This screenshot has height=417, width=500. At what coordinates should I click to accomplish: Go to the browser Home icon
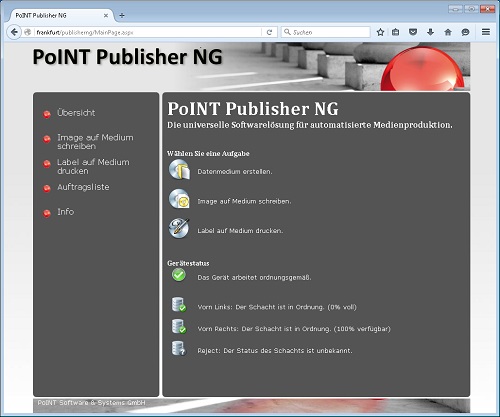pos(448,32)
